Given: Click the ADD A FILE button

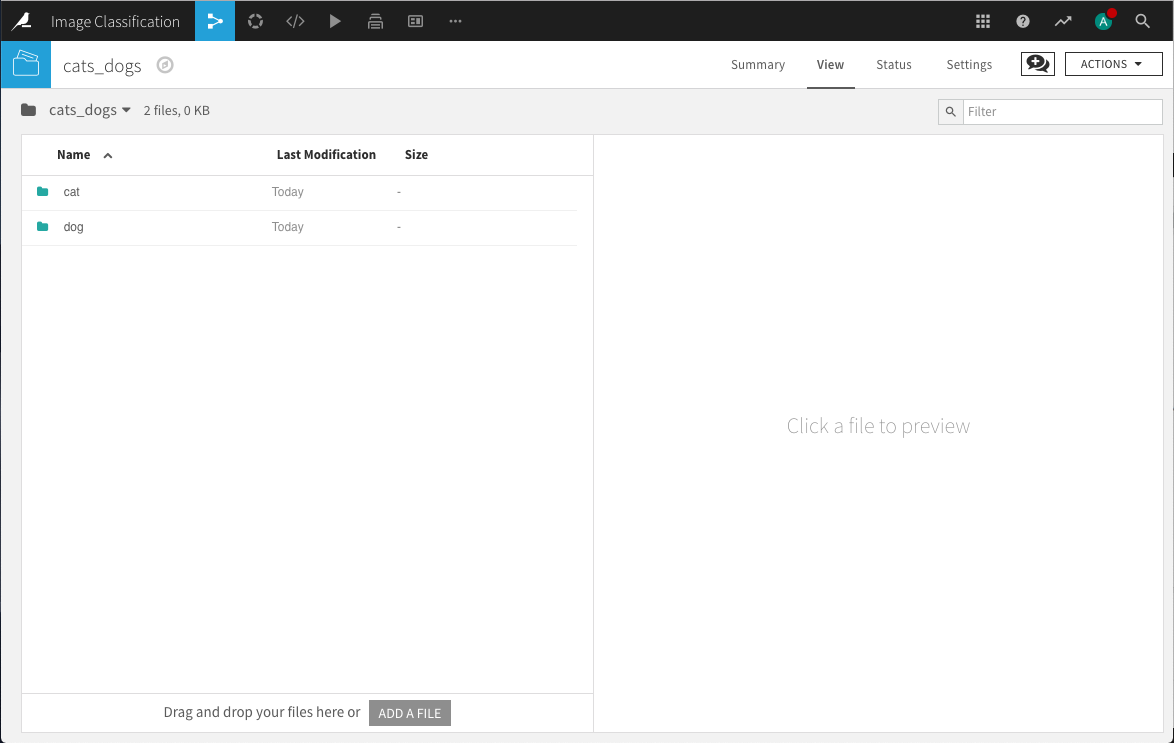Looking at the screenshot, I should pos(410,713).
